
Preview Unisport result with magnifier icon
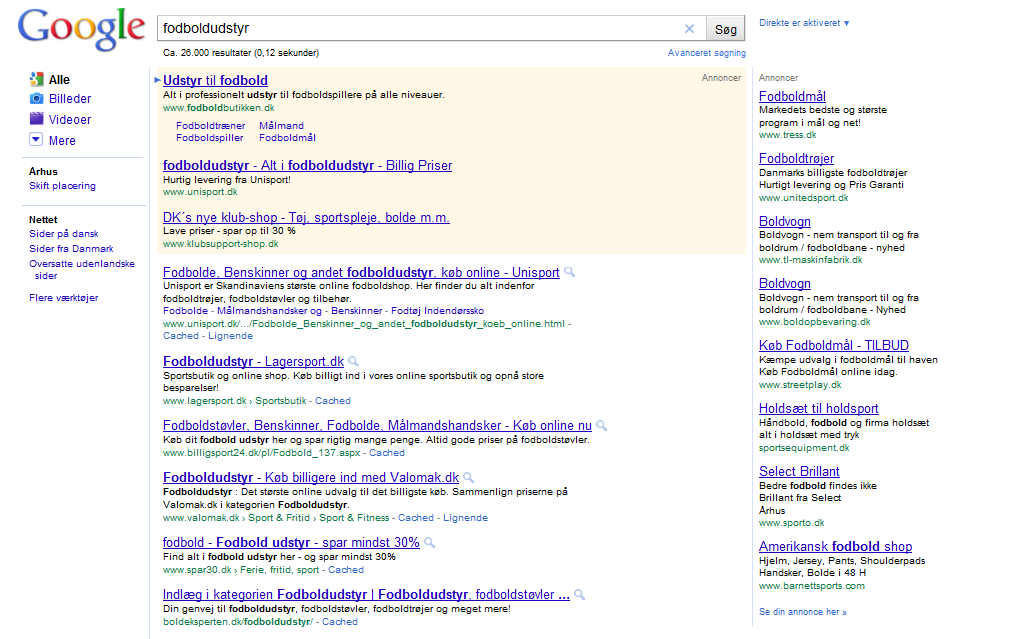click(x=569, y=272)
